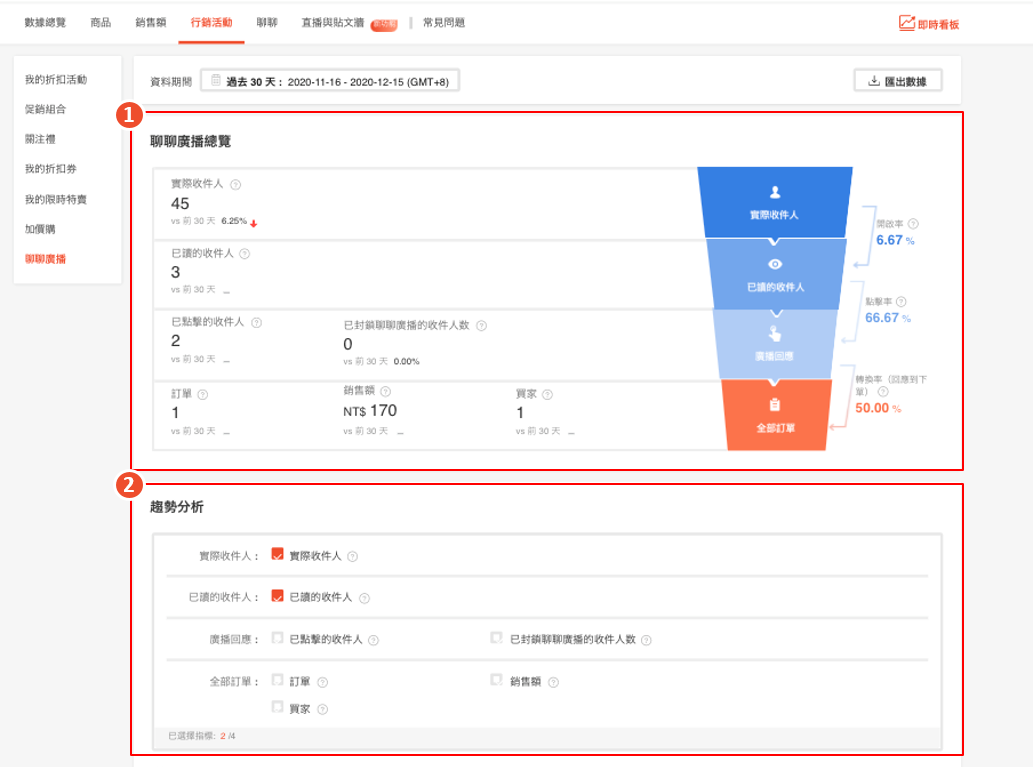Check the 訂單 trend checkbox
This screenshot has width=1033, height=767.
(278, 680)
